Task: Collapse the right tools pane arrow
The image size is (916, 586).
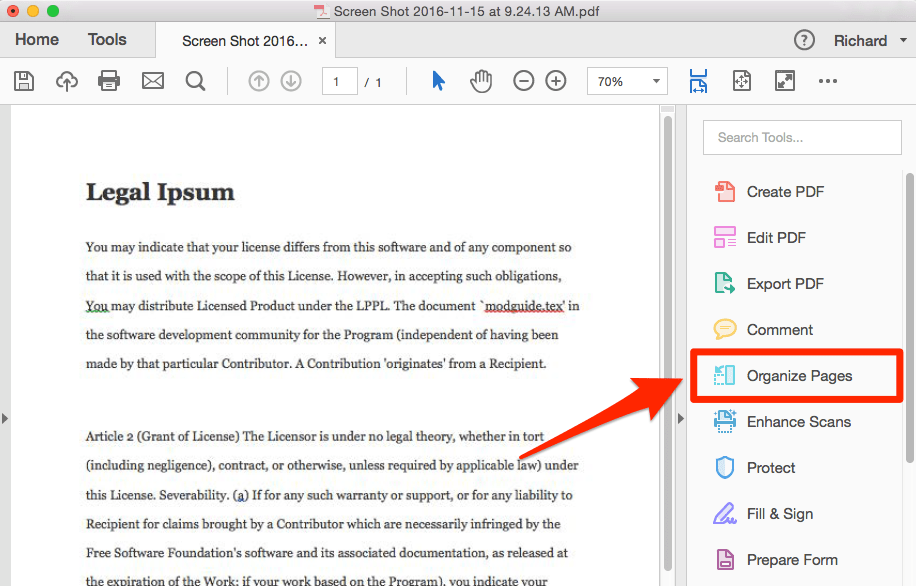Action: click(681, 418)
